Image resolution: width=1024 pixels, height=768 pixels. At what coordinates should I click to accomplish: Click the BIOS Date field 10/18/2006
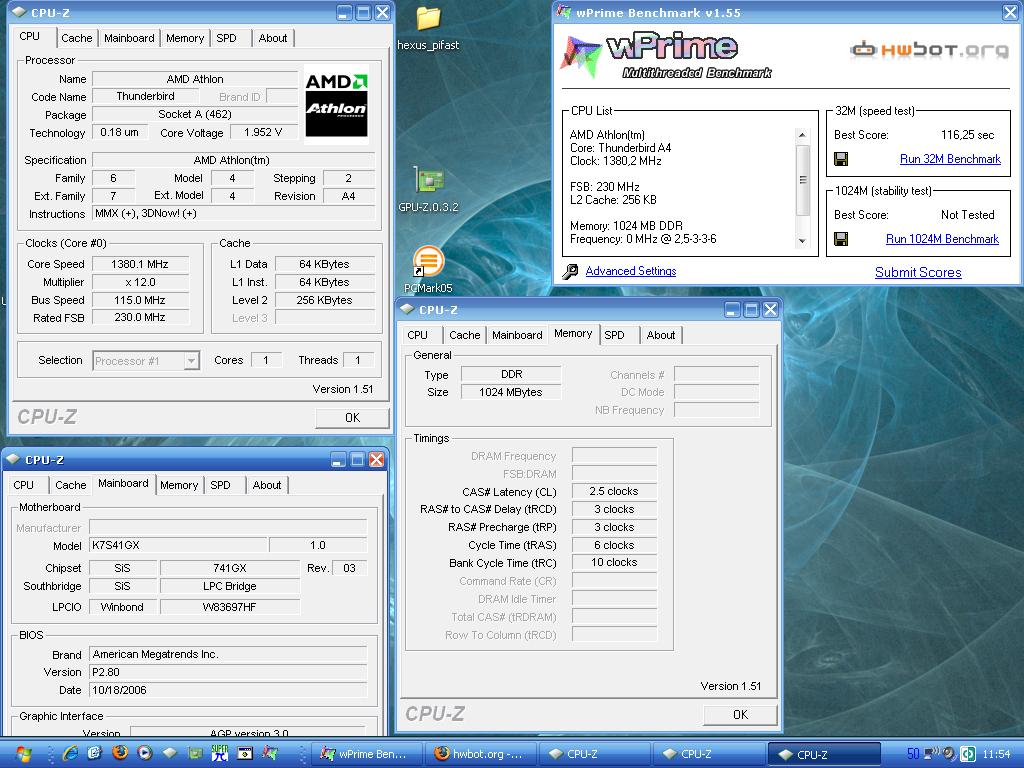pyautogui.click(x=228, y=690)
